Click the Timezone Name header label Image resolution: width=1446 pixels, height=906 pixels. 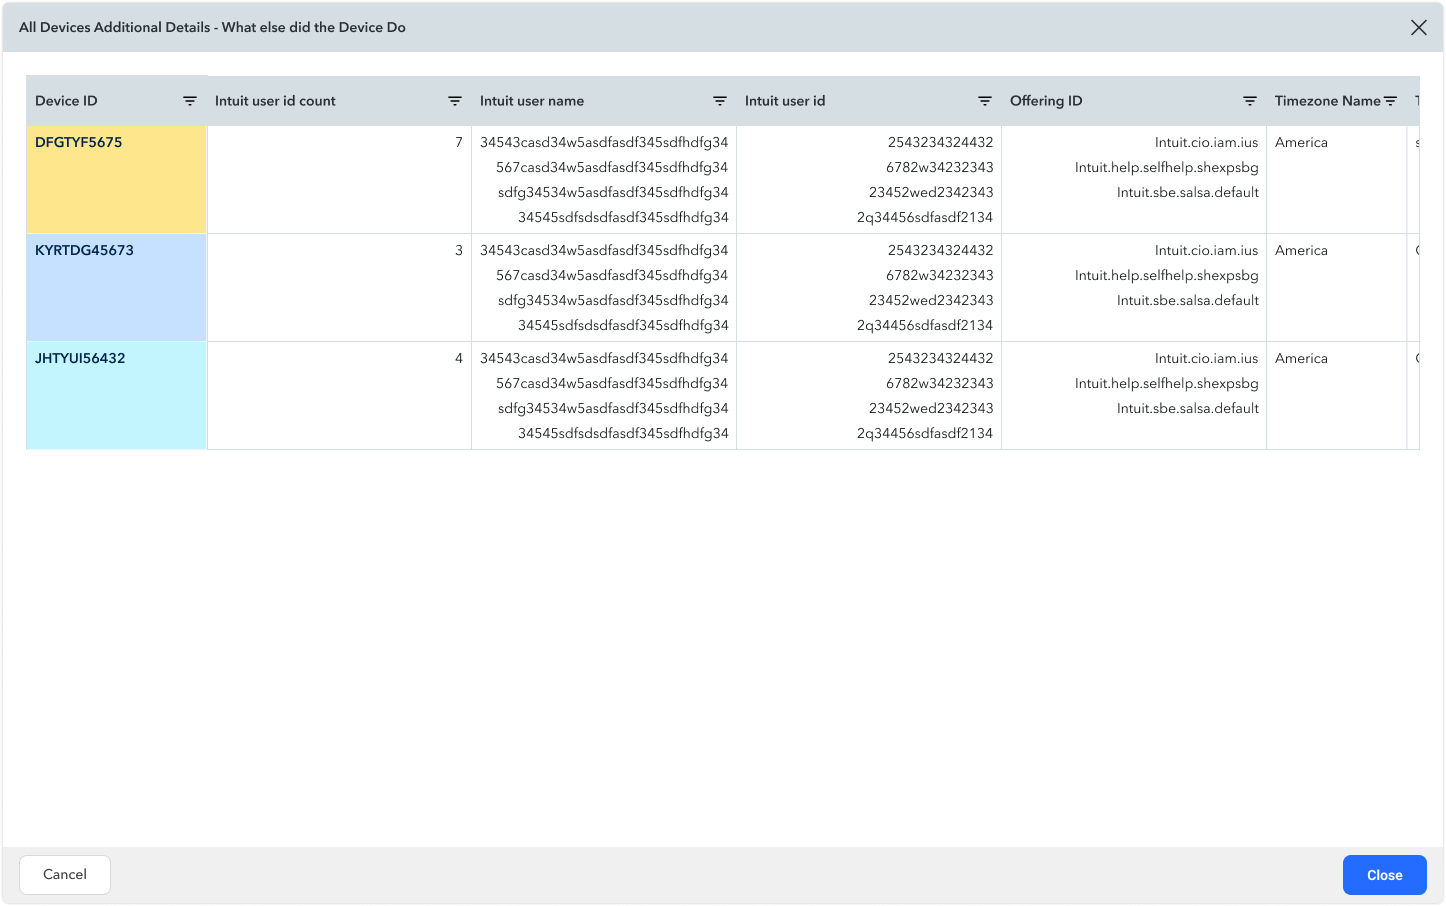coord(1327,101)
